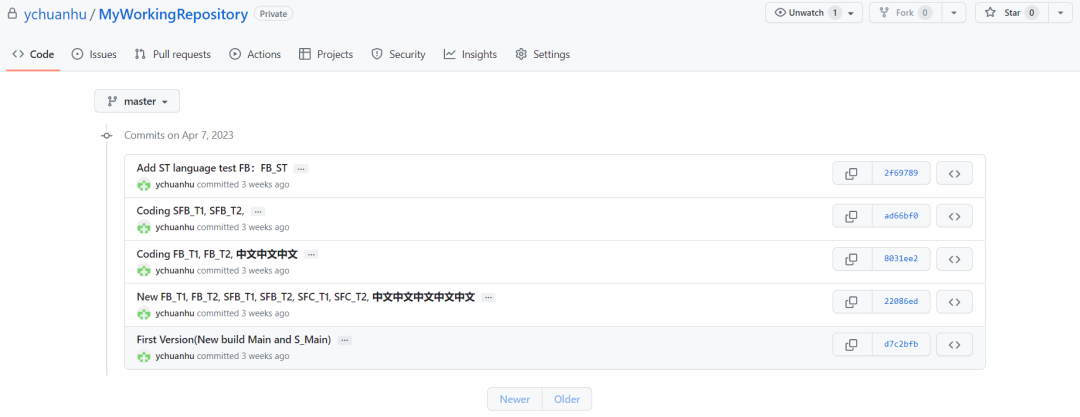Screen dimensions: 1080x417
Task: Browse repository at commit 22086ed
Action: click(x=954, y=302)
